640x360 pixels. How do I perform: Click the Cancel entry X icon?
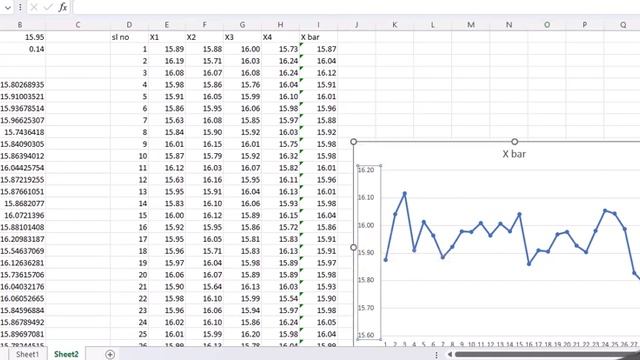pos(34,7)
